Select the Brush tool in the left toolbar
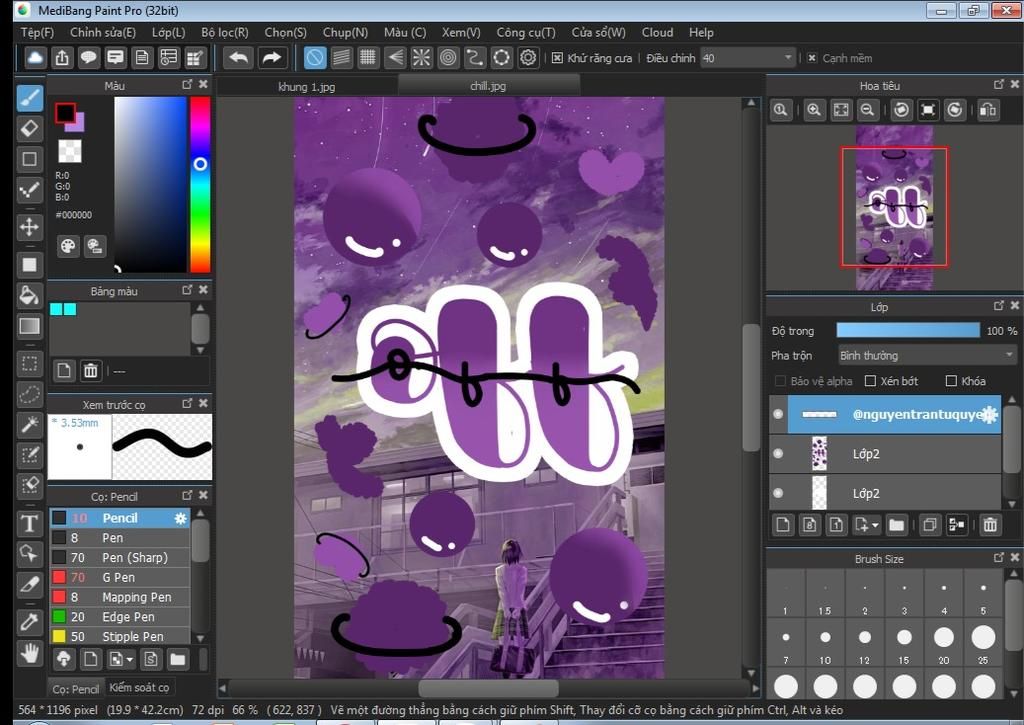The width and height of the screenshot is (1024, 725). pyautogui.click(x=29, y=97)
